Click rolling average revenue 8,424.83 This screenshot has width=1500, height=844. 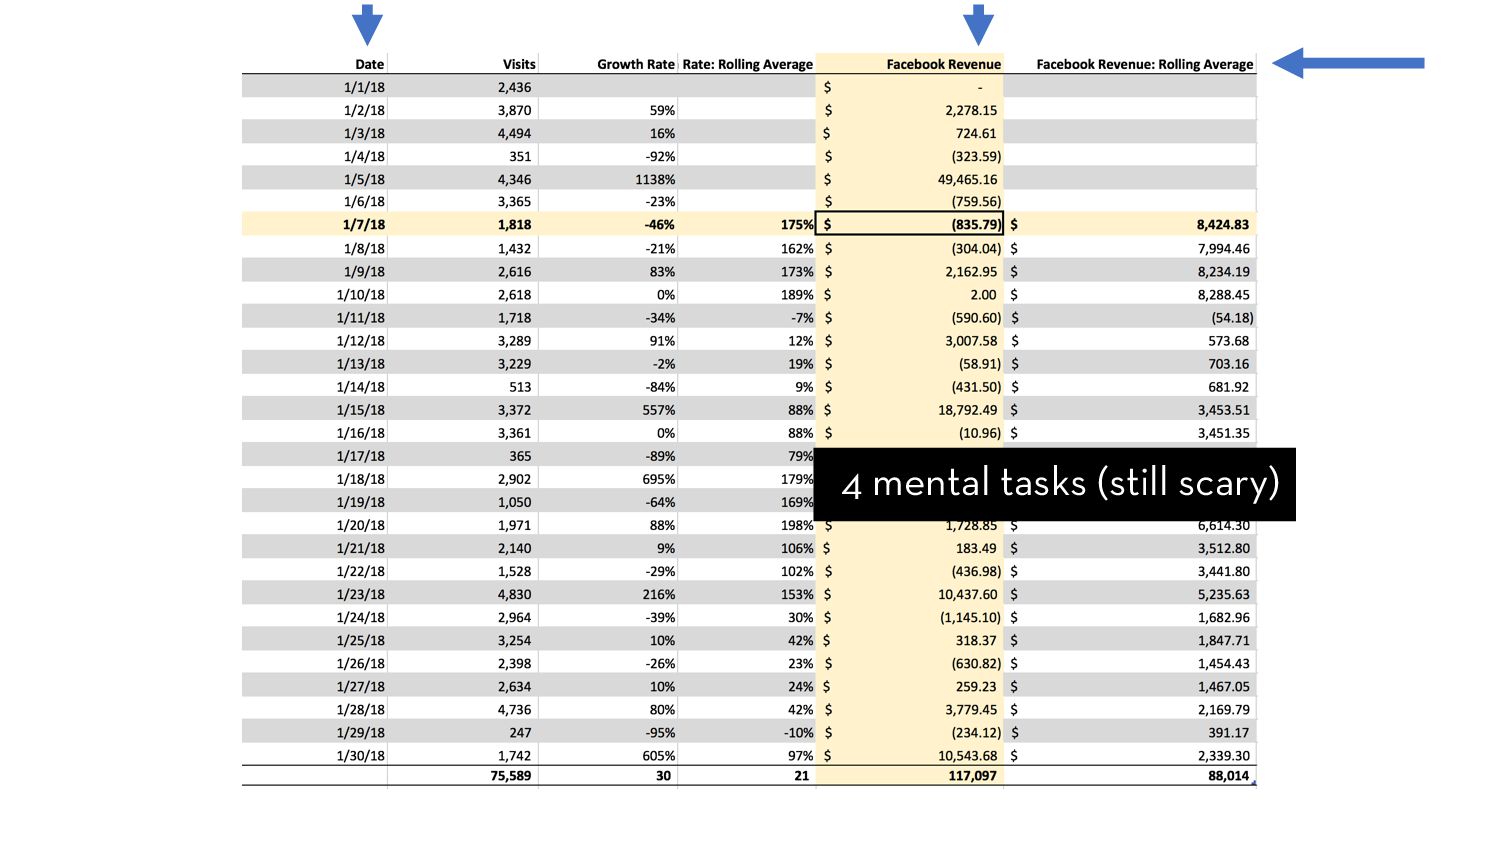click(1223, 224)
